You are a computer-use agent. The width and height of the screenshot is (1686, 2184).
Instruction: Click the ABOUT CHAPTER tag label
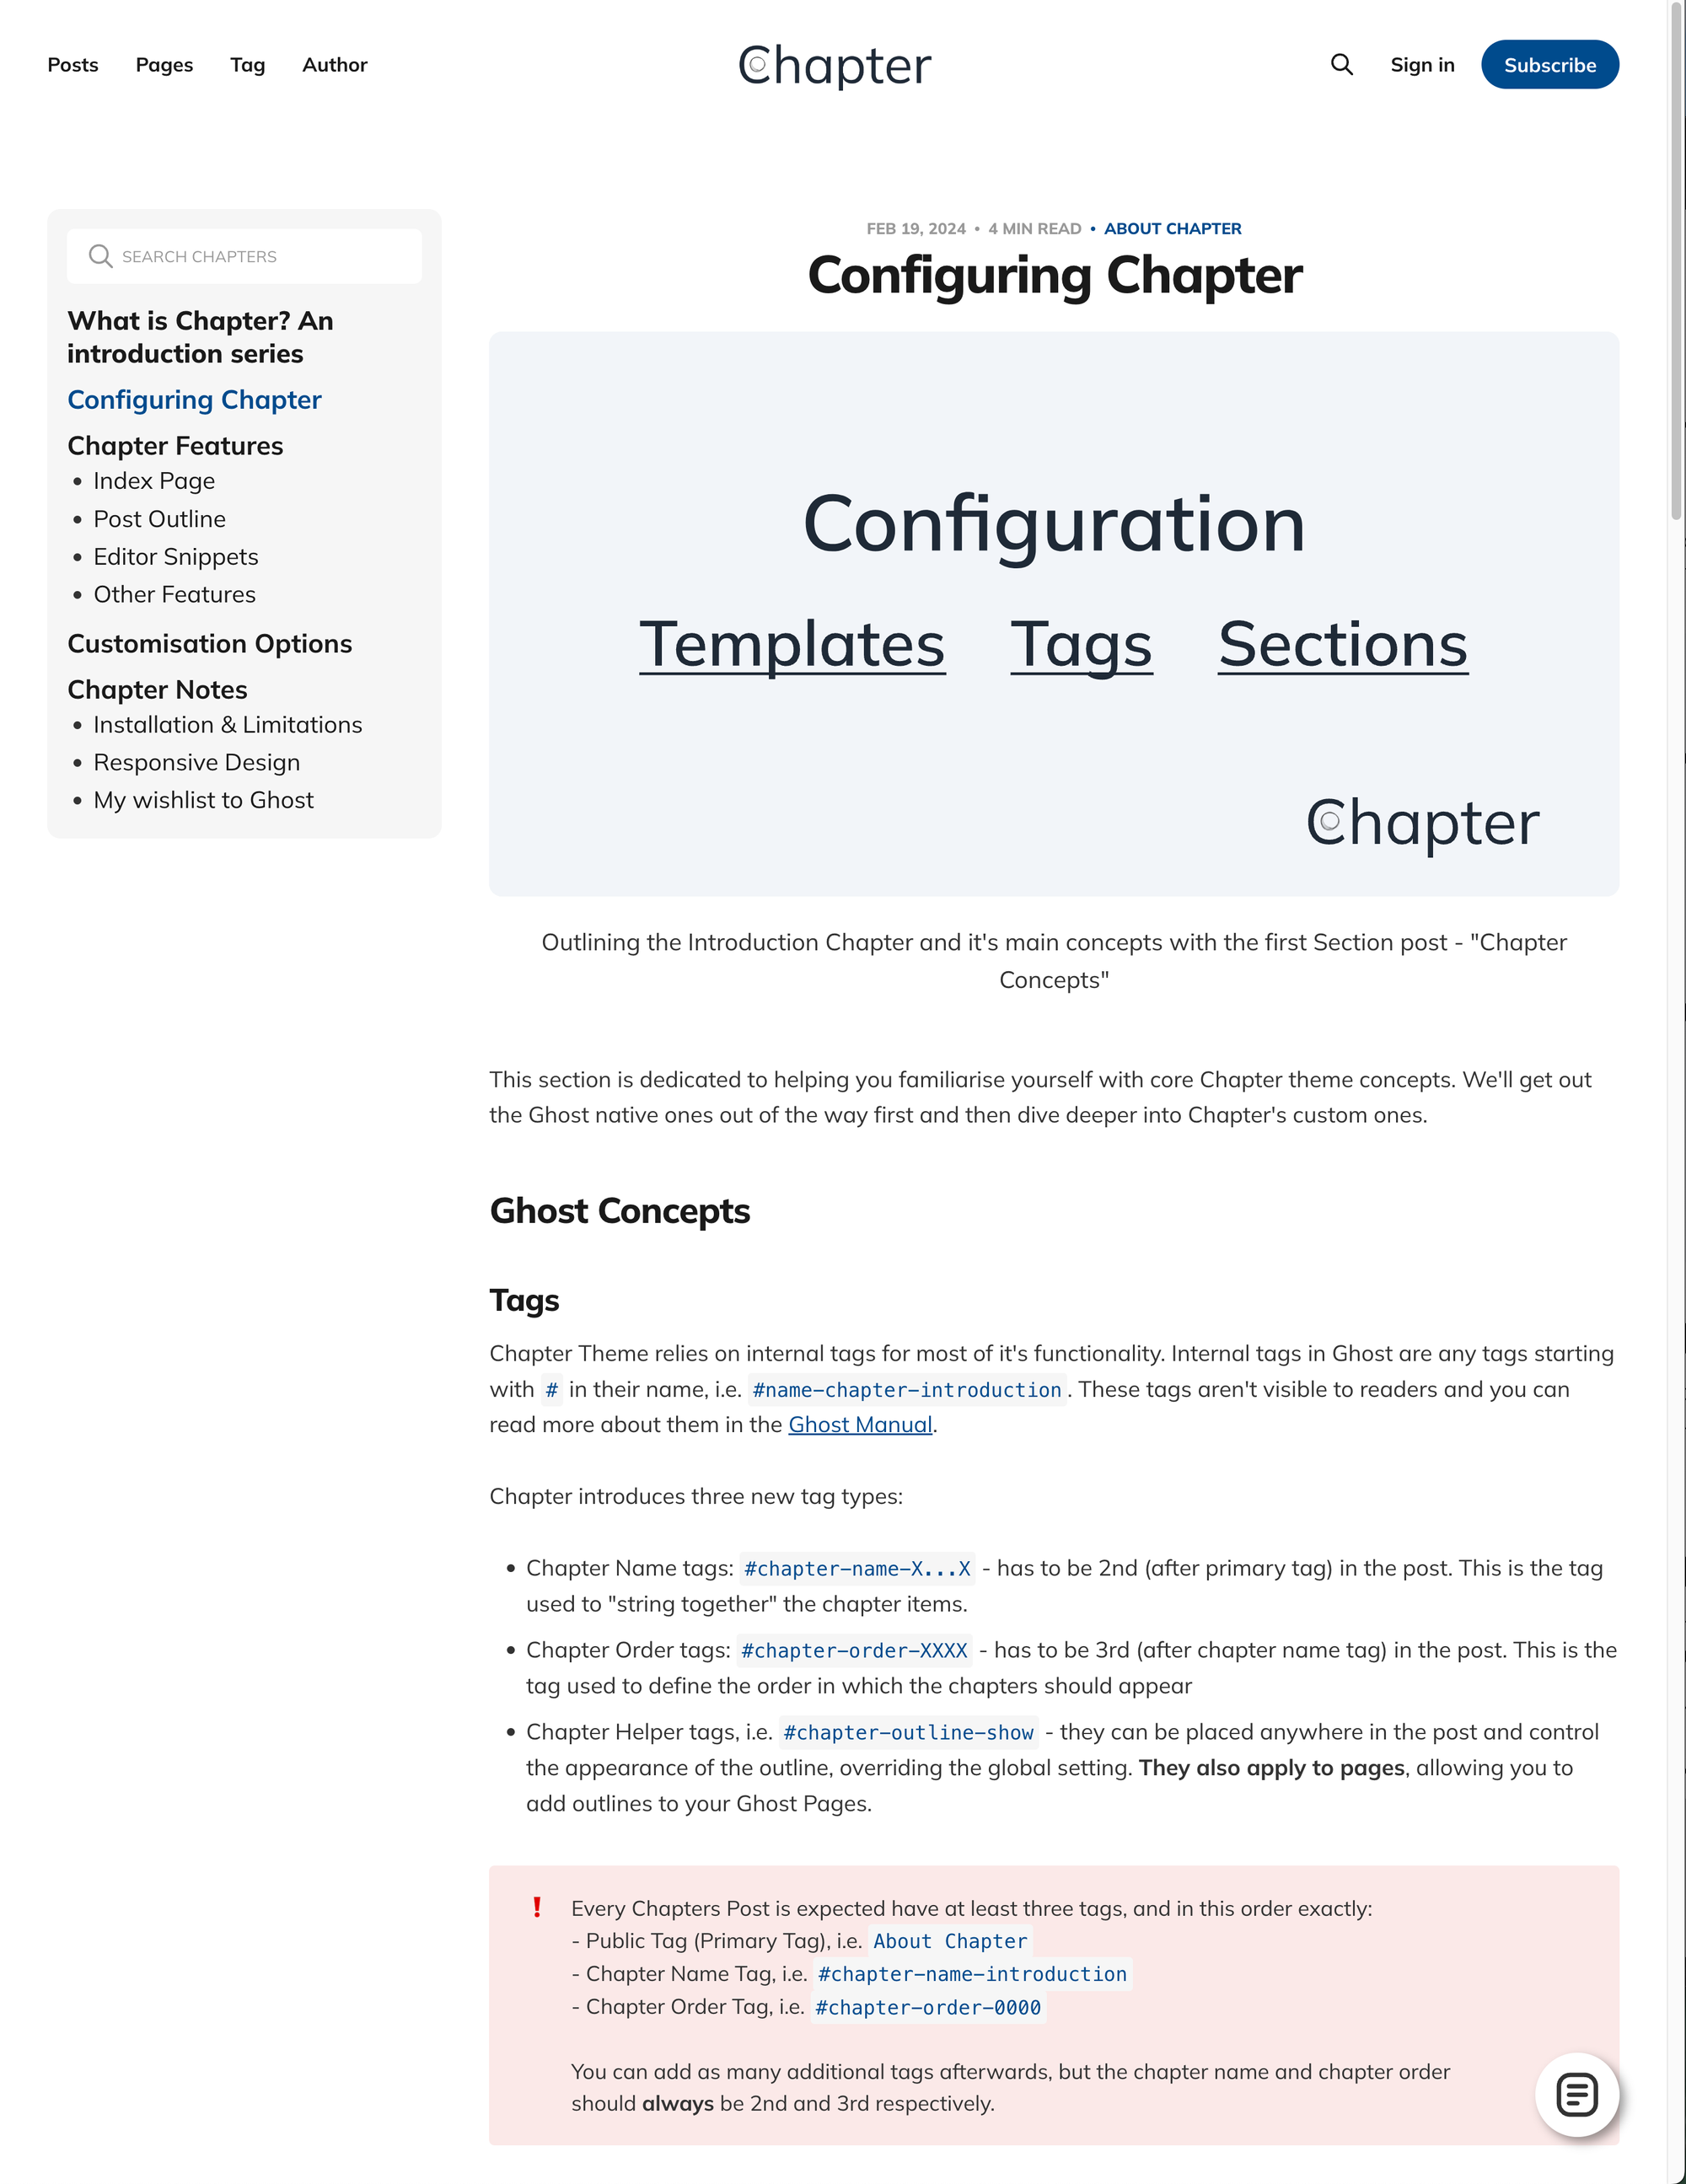tap(1173, 228)
